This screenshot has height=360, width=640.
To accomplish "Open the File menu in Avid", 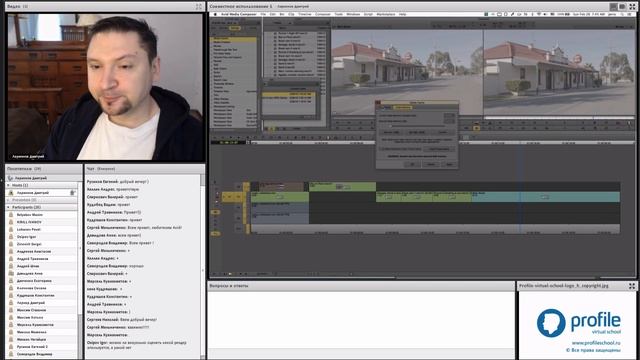I will click(263, 14).
